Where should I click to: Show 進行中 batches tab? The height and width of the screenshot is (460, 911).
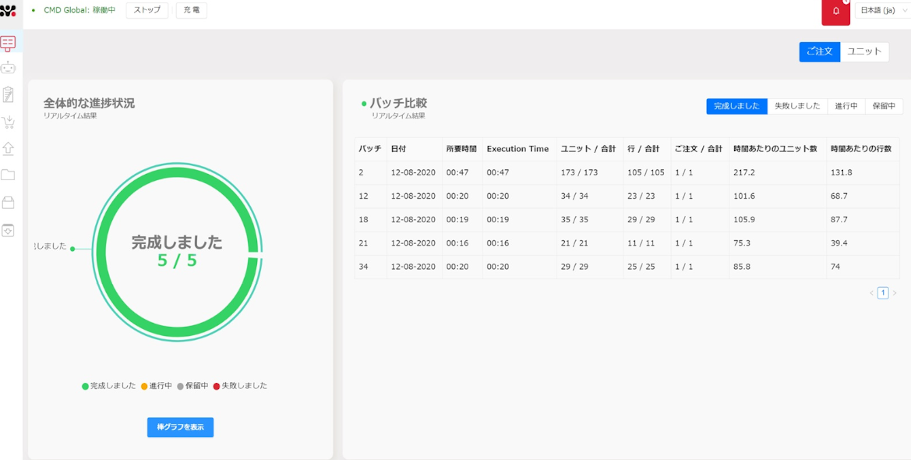(846, 106)
